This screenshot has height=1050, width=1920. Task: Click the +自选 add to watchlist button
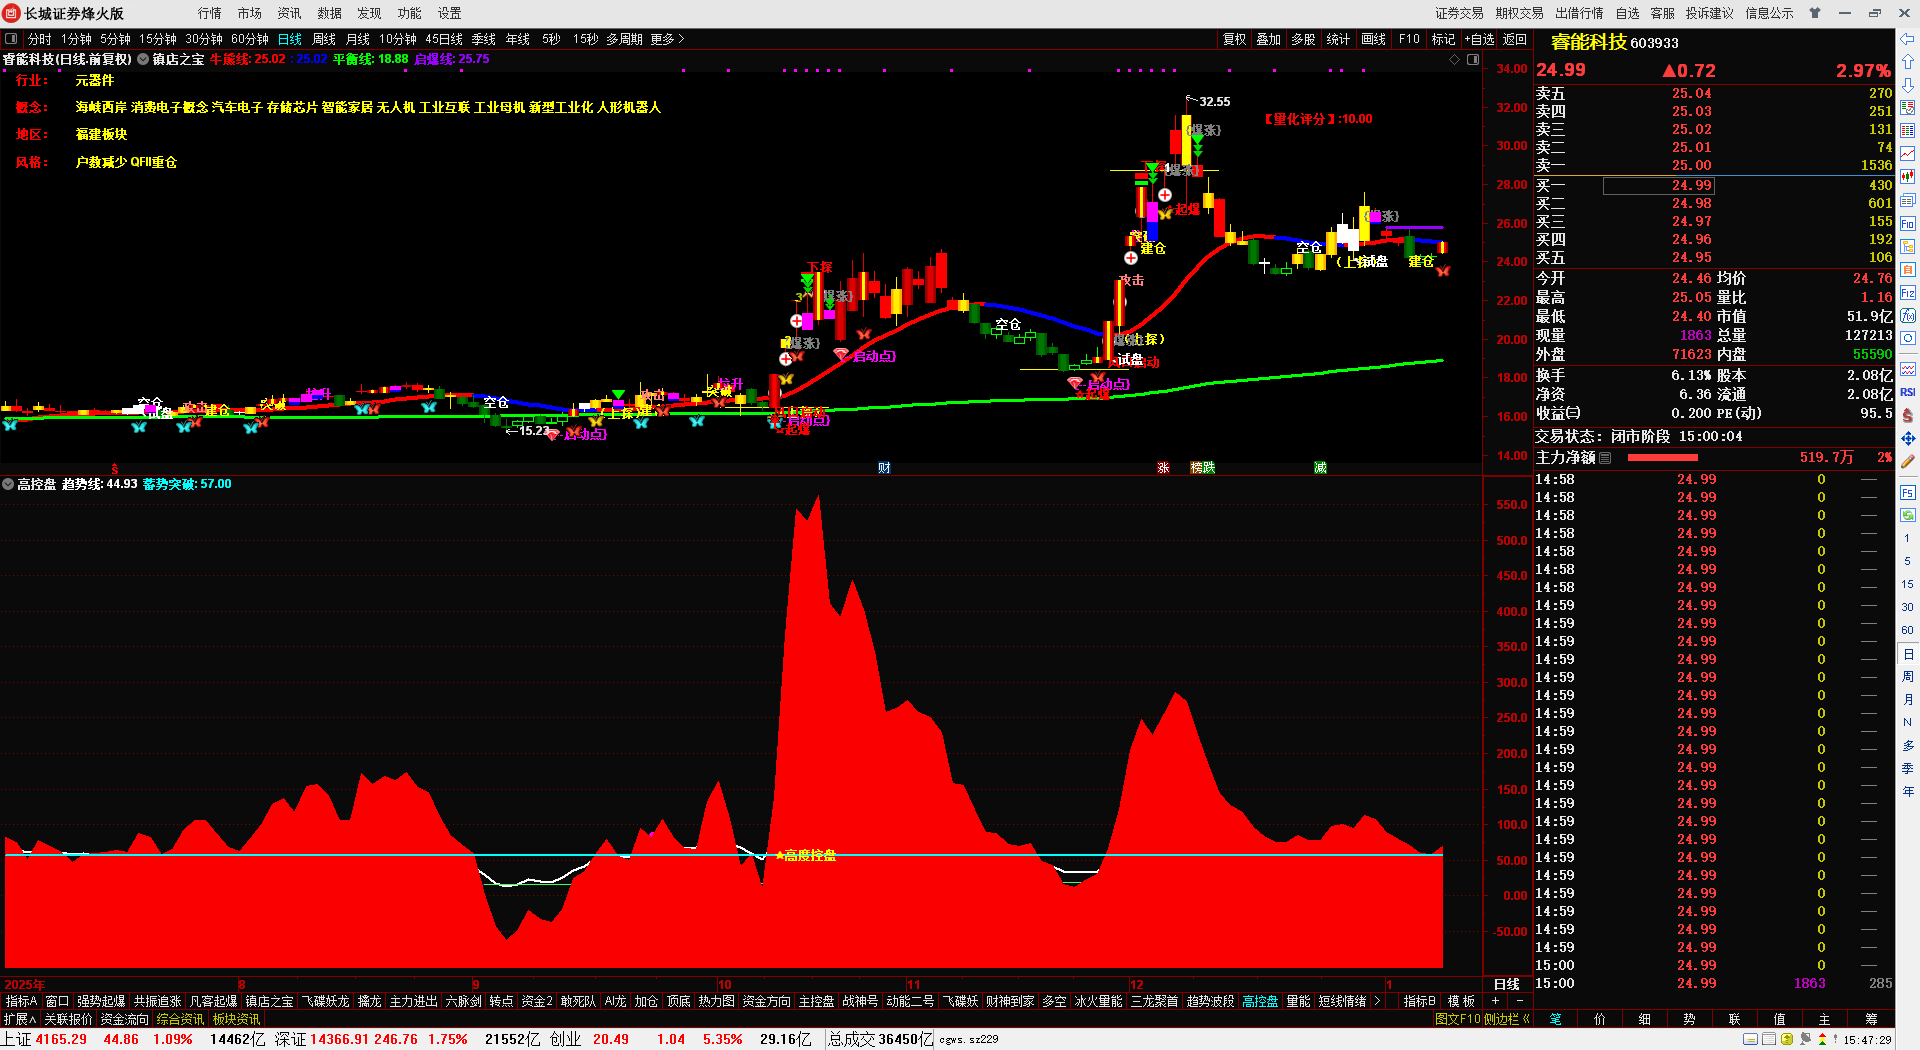[x=1479, y=39]
